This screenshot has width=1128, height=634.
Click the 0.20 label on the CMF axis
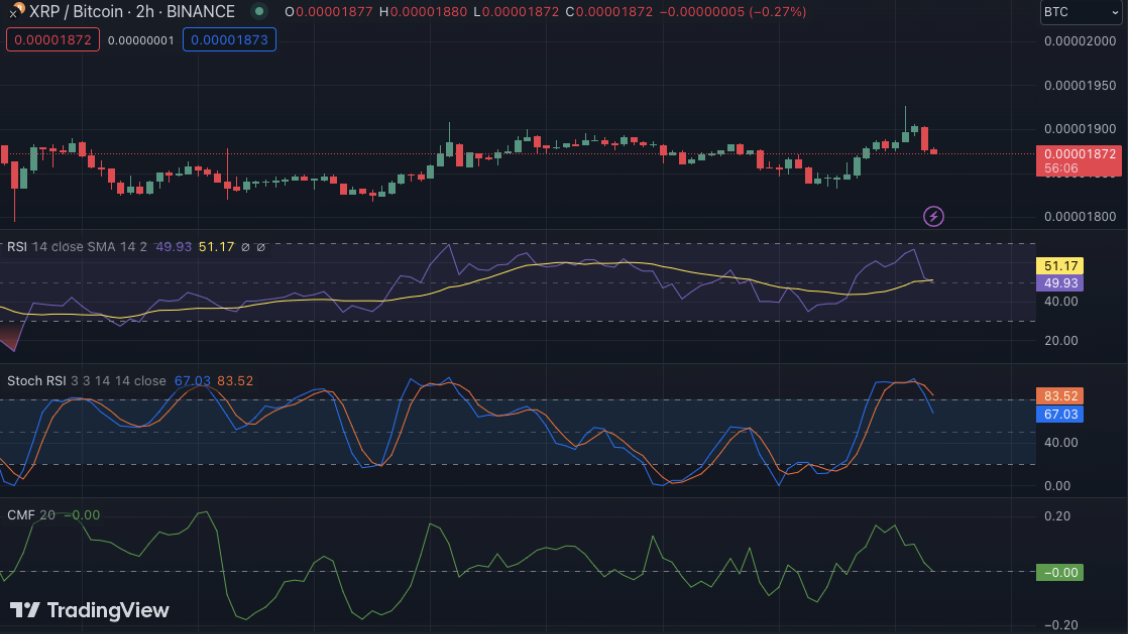1058,516
